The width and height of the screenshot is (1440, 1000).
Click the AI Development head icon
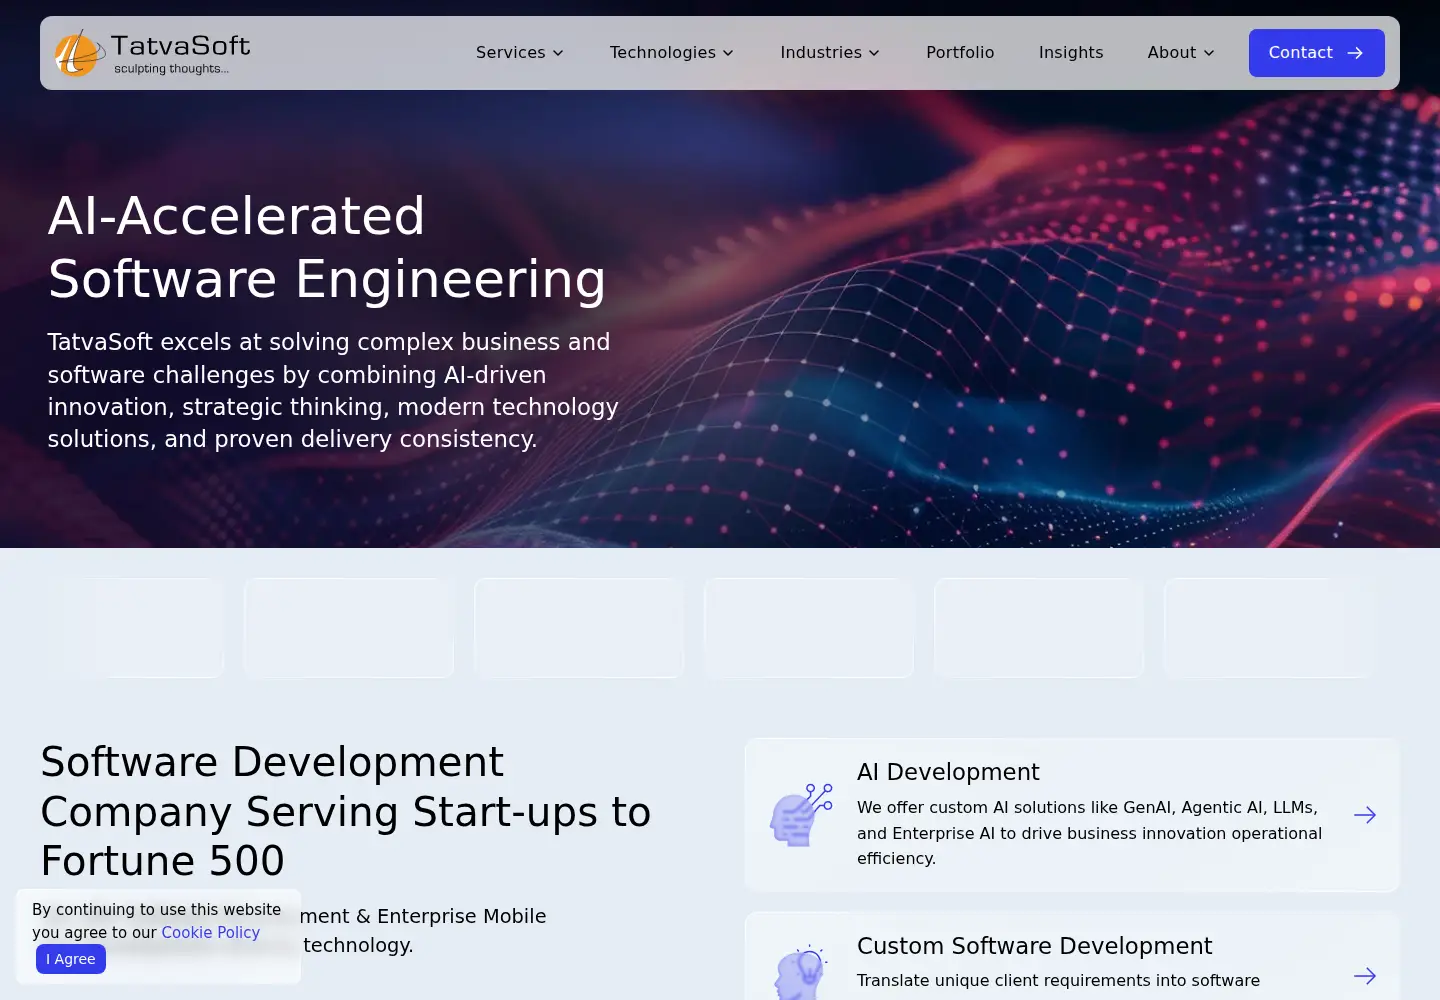pyautogui.click(x=801, y=815)
